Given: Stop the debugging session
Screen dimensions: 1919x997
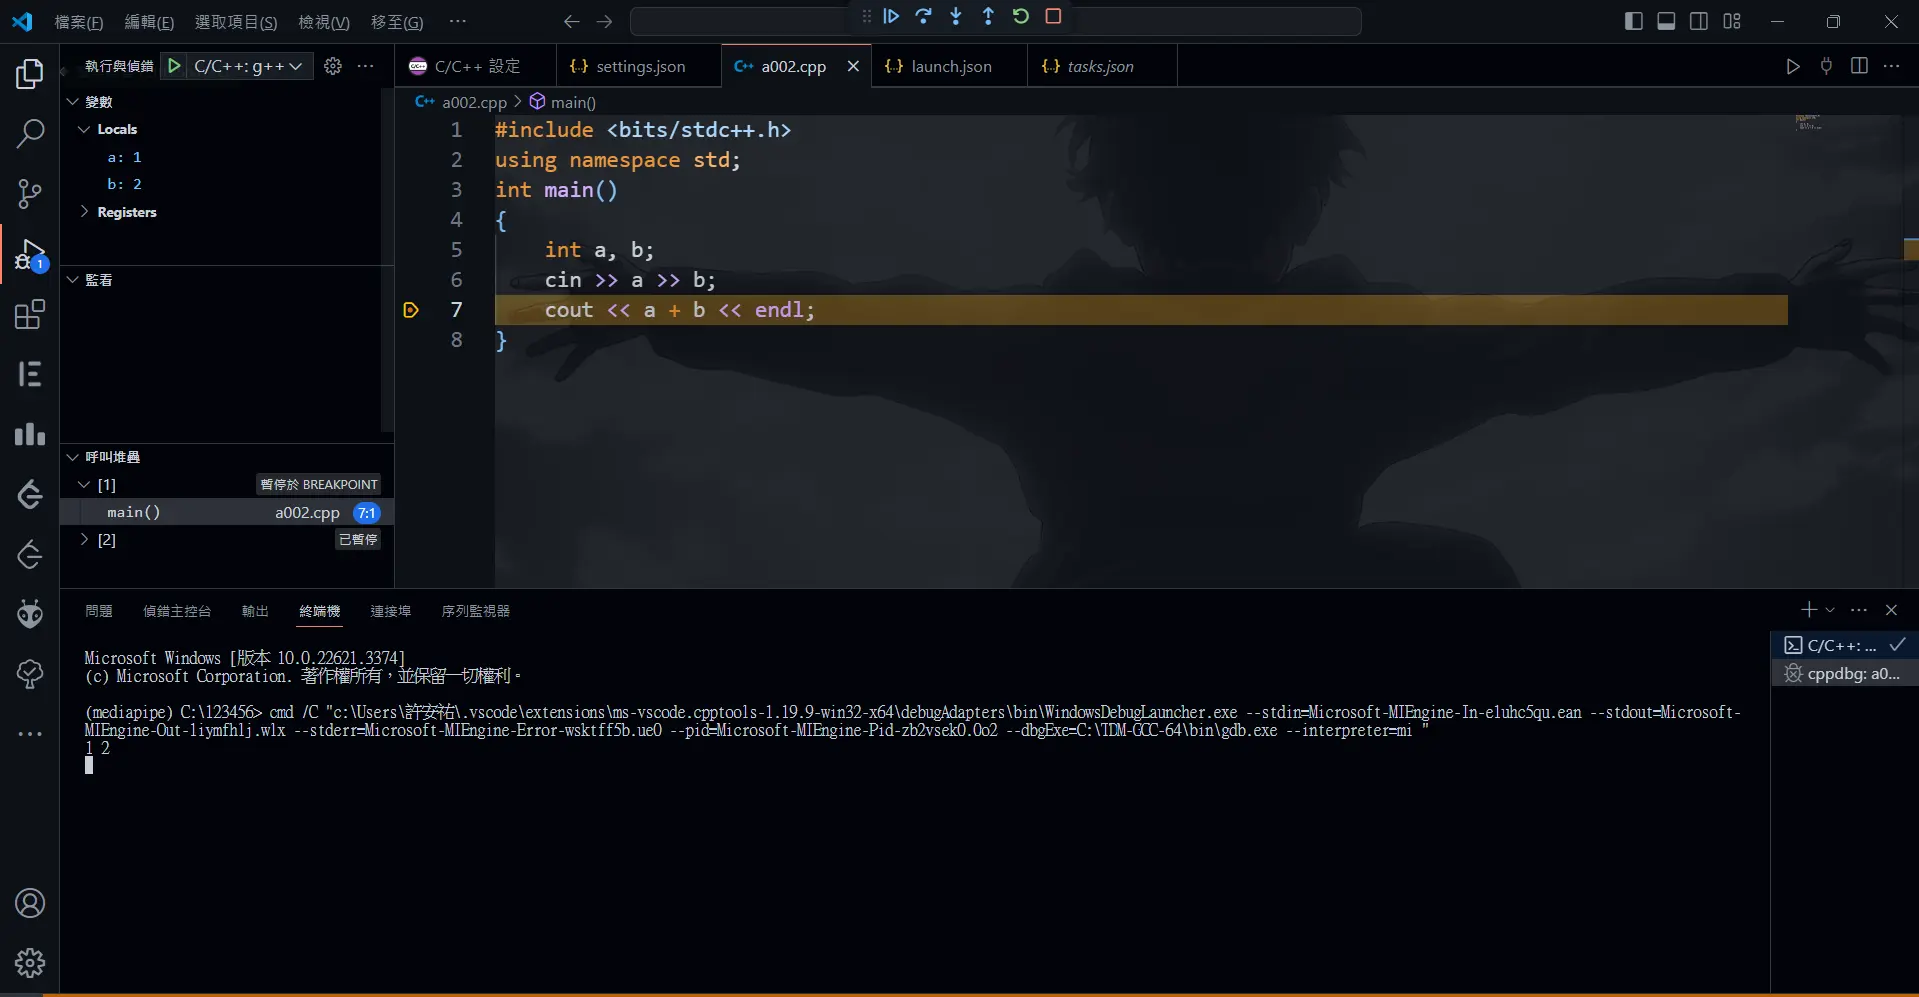Looking at the screenshot, I should 1053,17.
